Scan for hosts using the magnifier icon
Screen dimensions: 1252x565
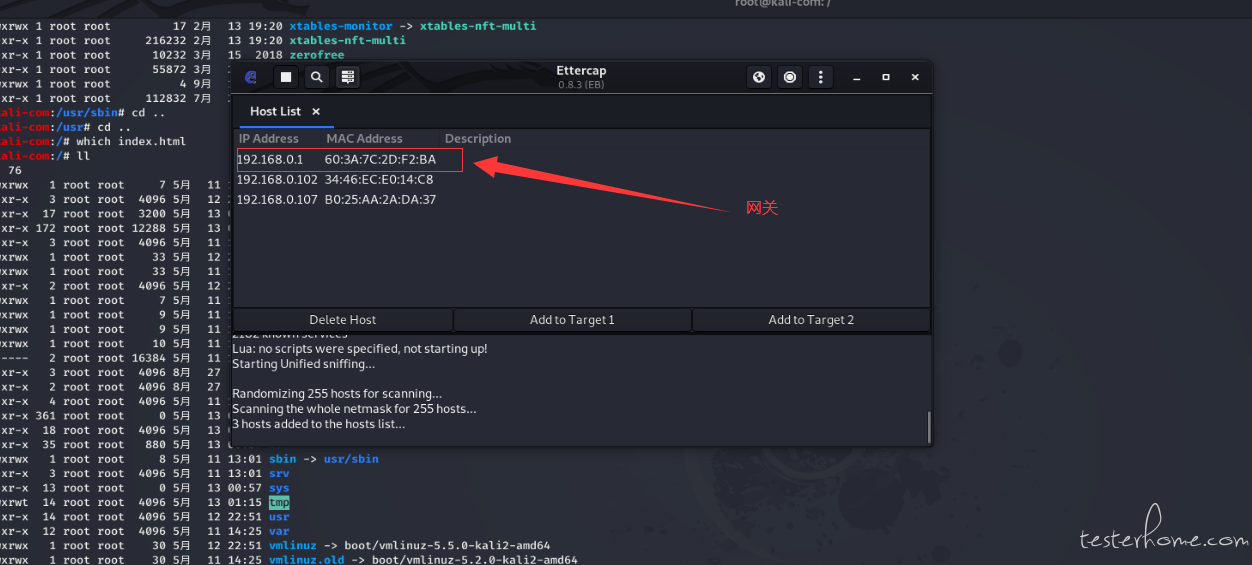[316, 77]
